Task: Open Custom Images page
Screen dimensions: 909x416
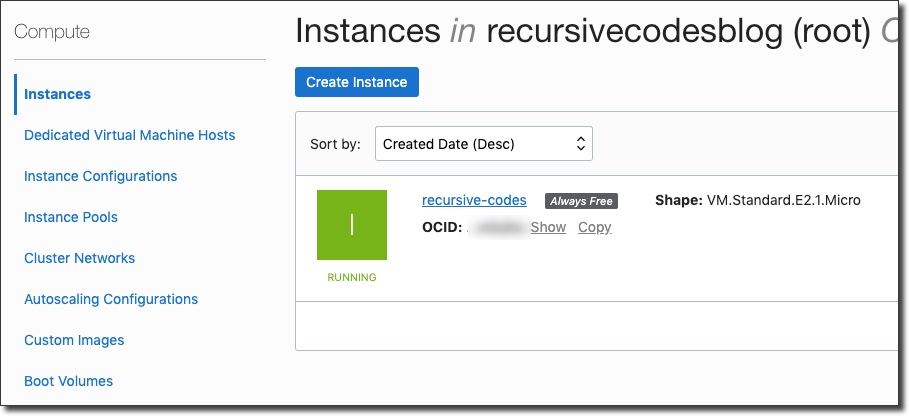Action: (x=74, y=340)
